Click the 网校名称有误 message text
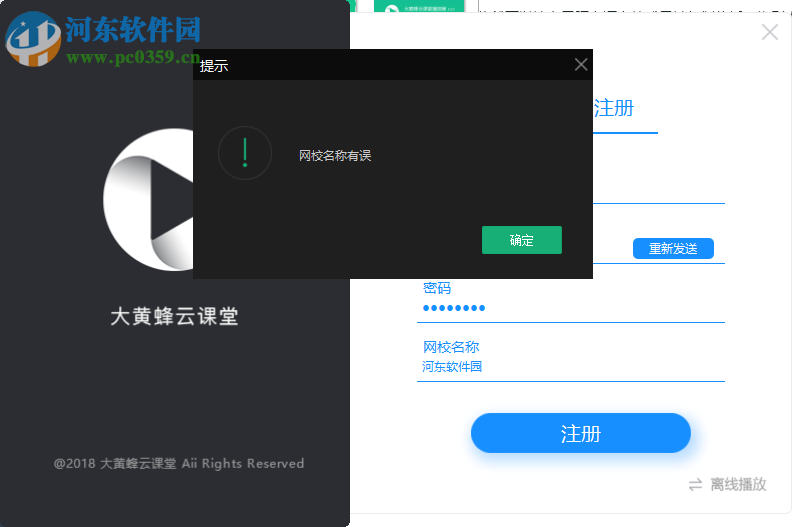Image resolution: width=792 pixels, height=527 pixels. tap(335, 156)
